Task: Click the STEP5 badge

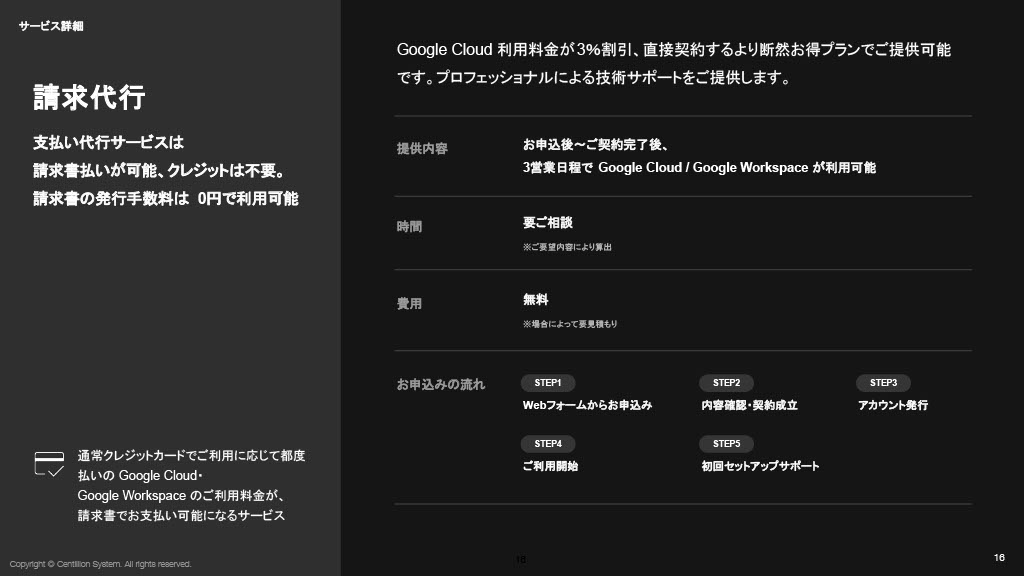Action: point(726,444)
